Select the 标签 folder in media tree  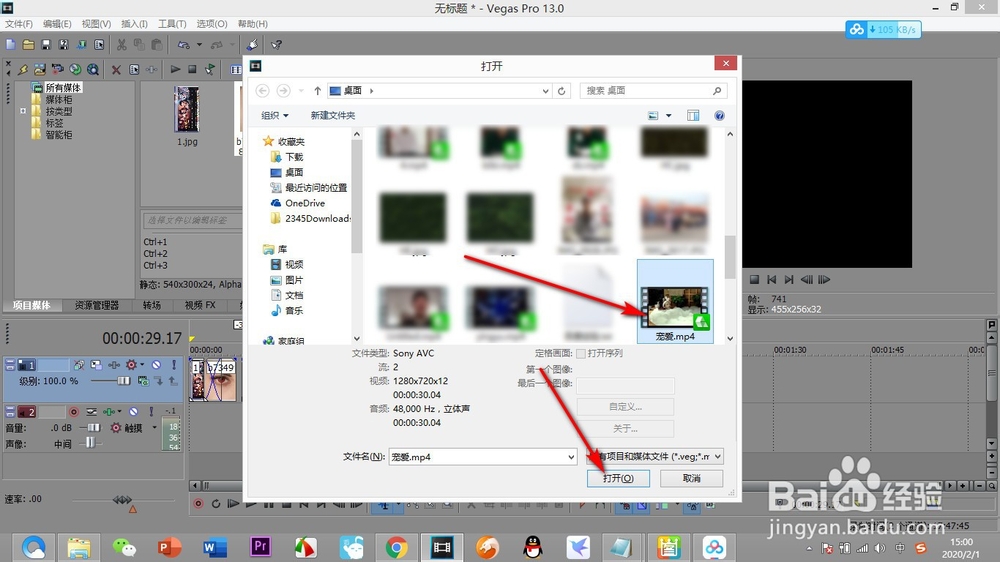click(x=54, y=123)
